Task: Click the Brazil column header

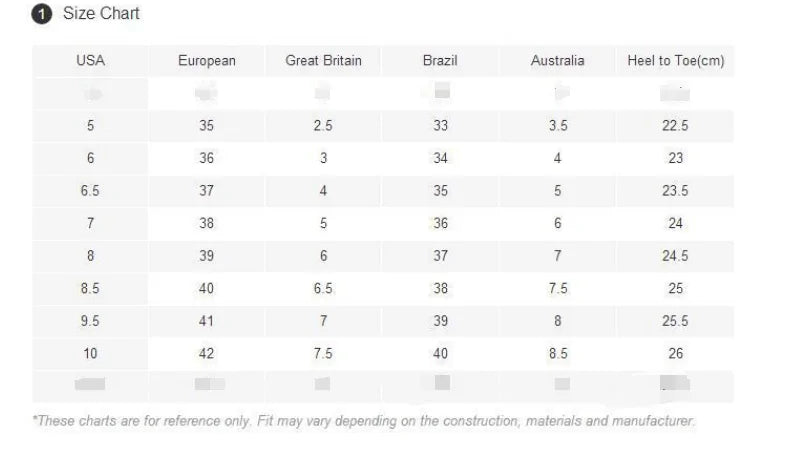Action: 440,61
